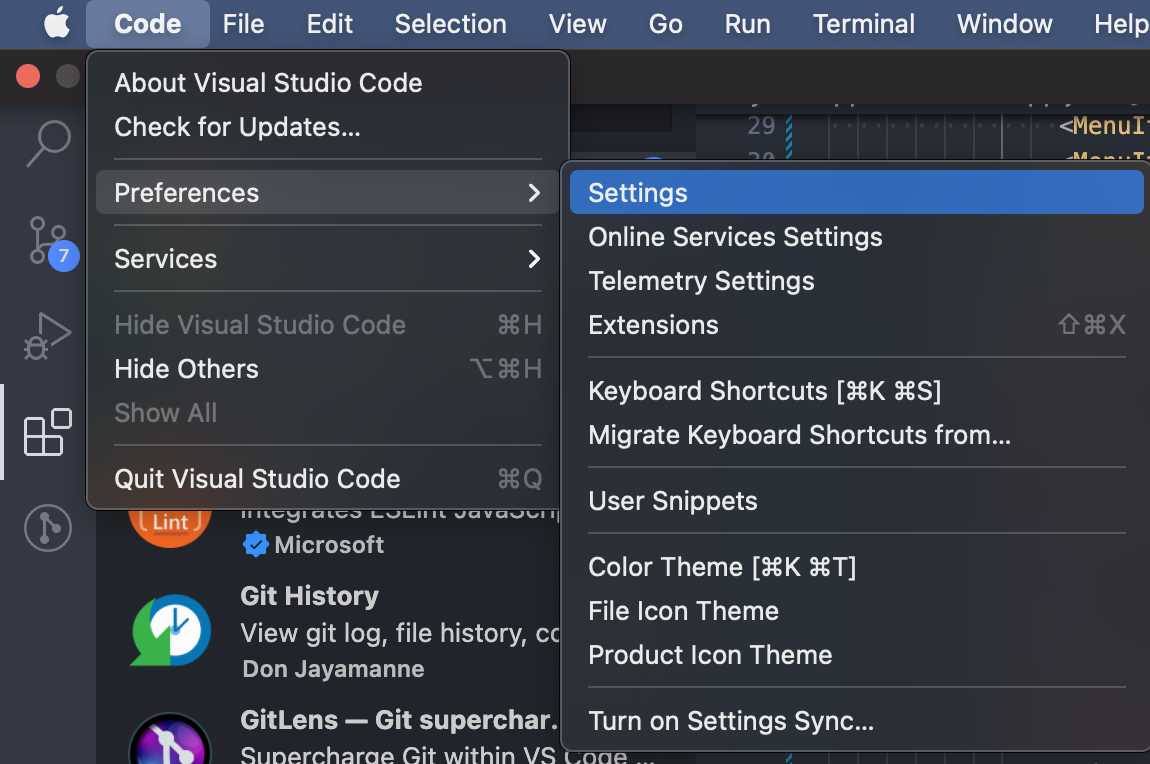Click the Git History extension icon

point(170,630)
